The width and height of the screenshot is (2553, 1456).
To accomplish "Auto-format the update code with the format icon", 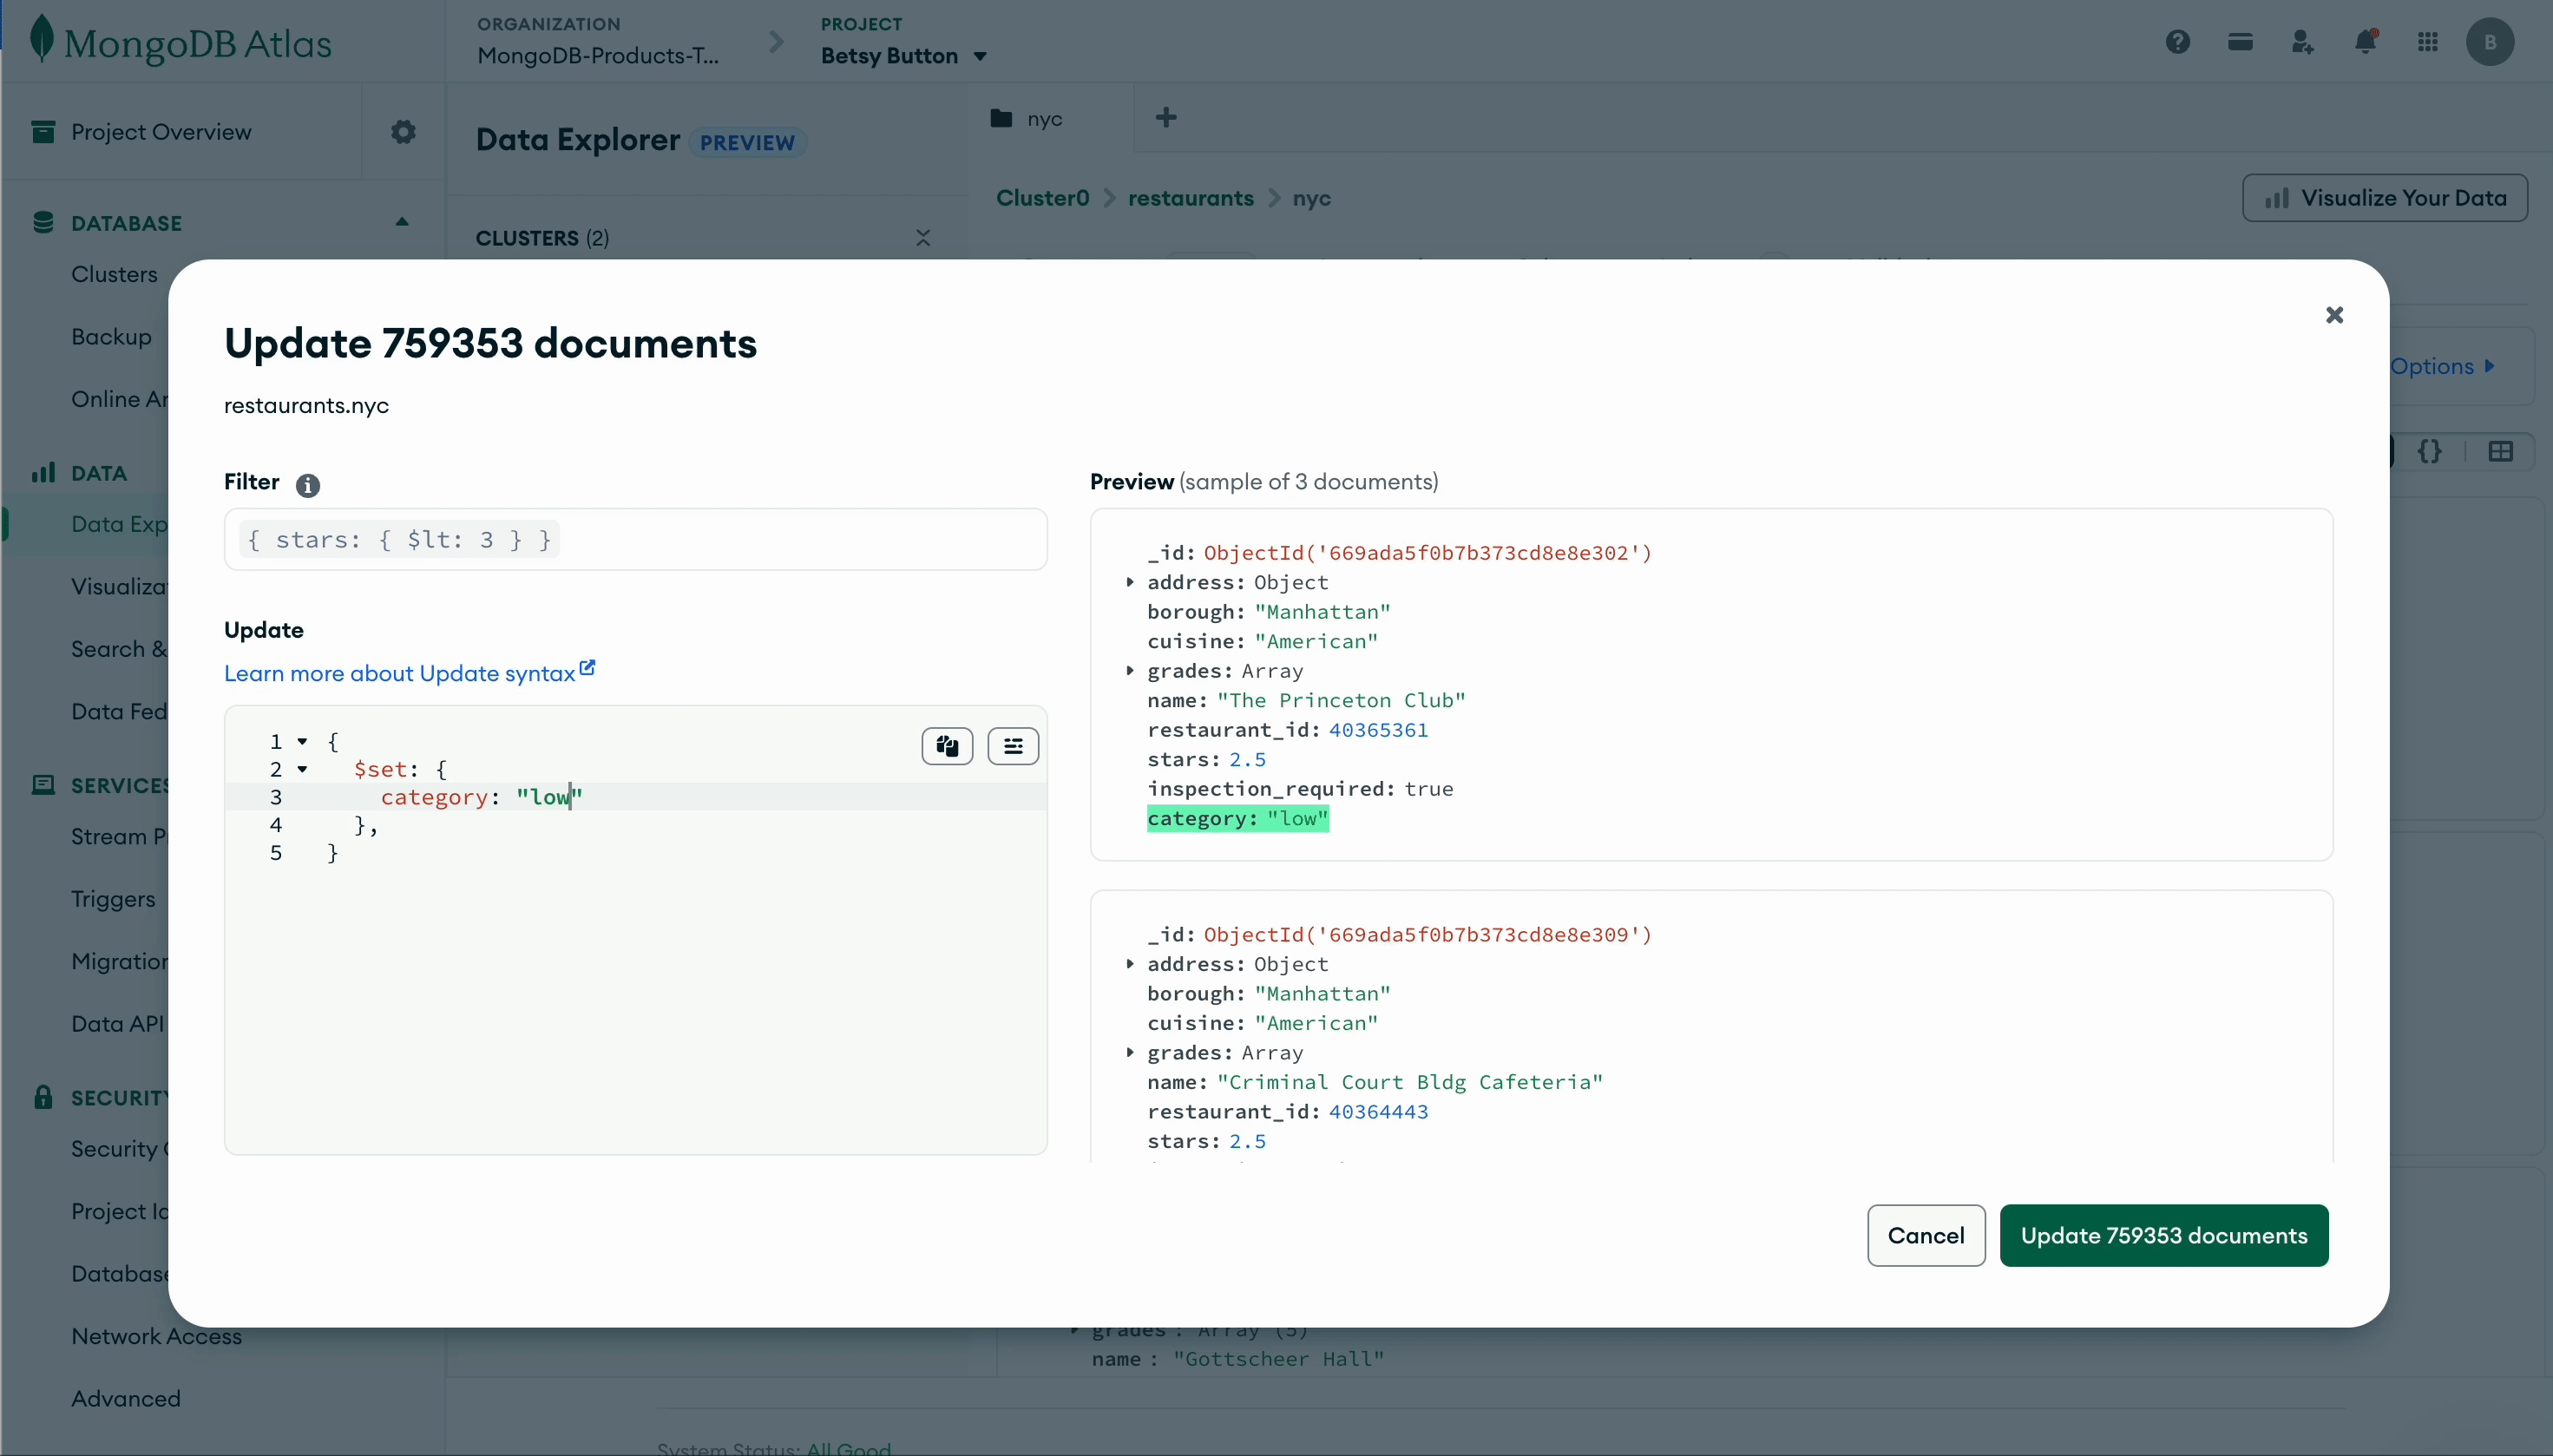I will point(1013,746).
